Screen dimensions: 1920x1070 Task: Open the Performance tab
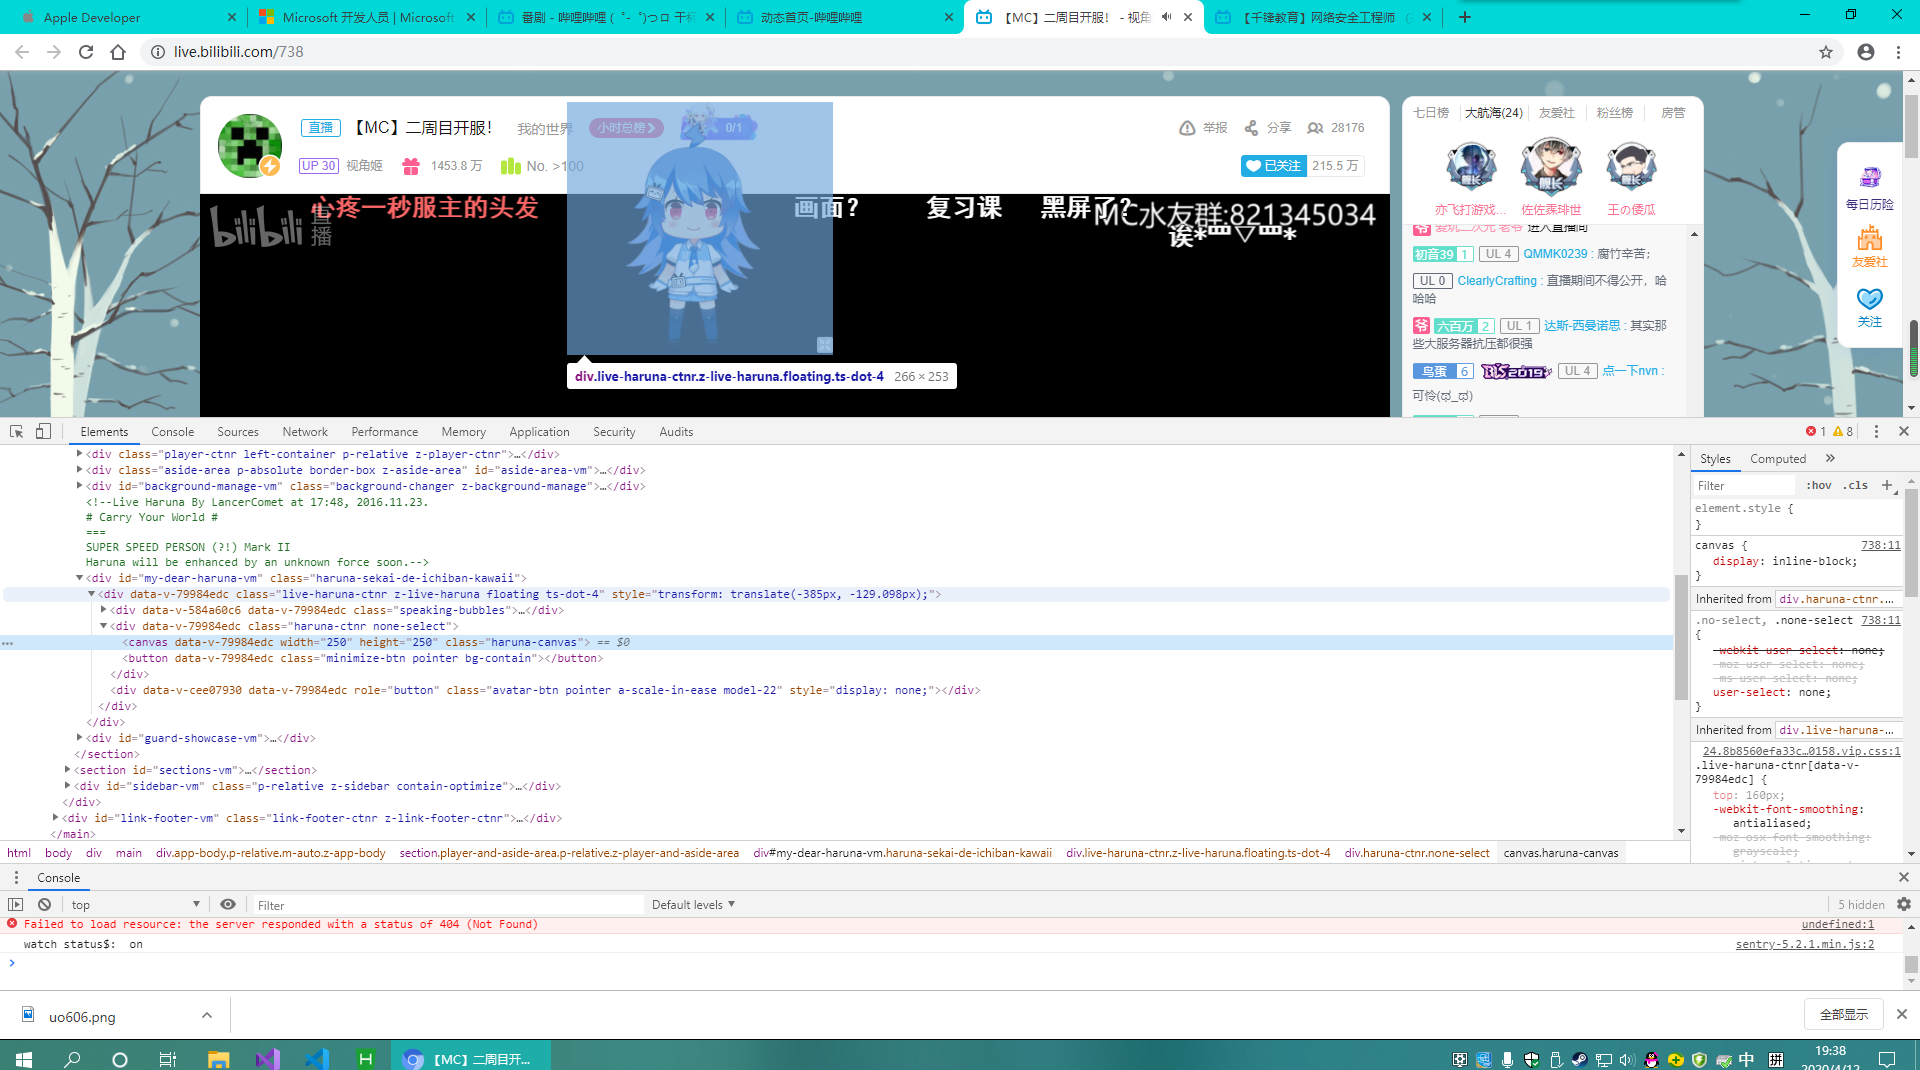384,432
